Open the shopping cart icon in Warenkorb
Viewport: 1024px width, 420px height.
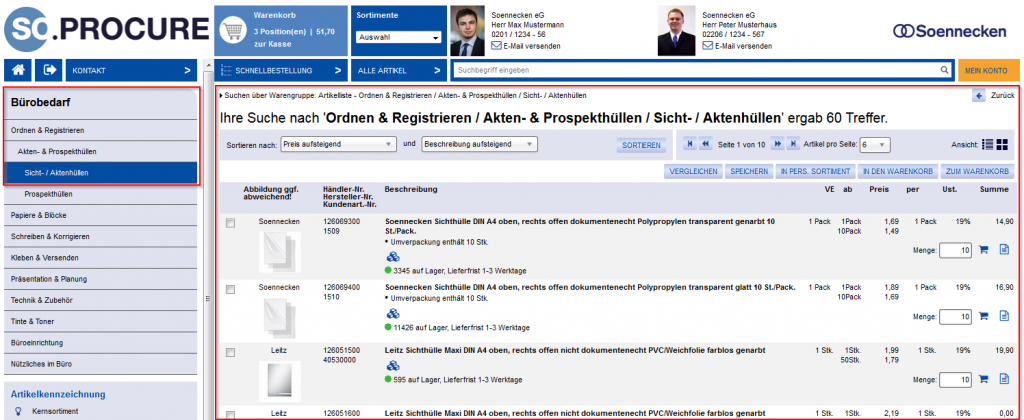[x=232, y=31]
